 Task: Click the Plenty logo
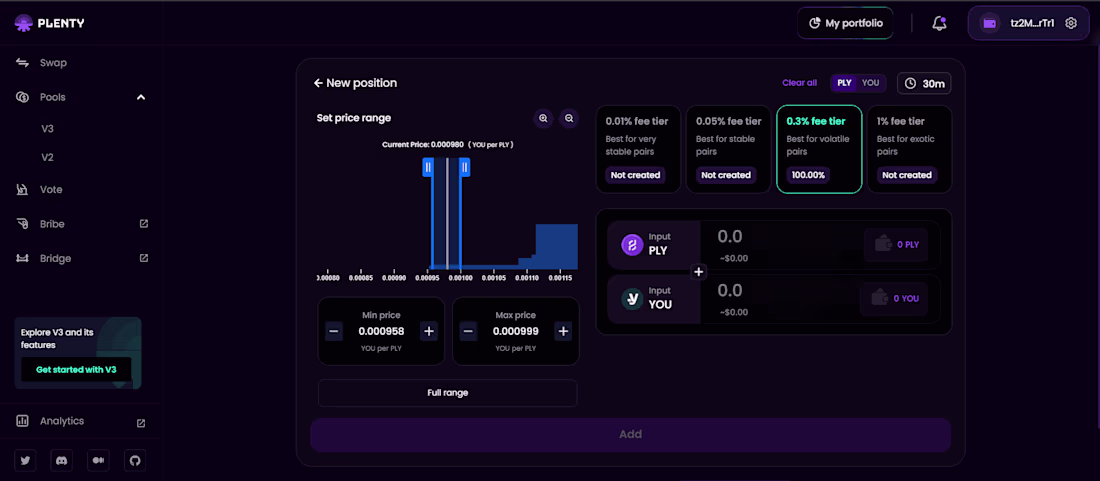49,23
